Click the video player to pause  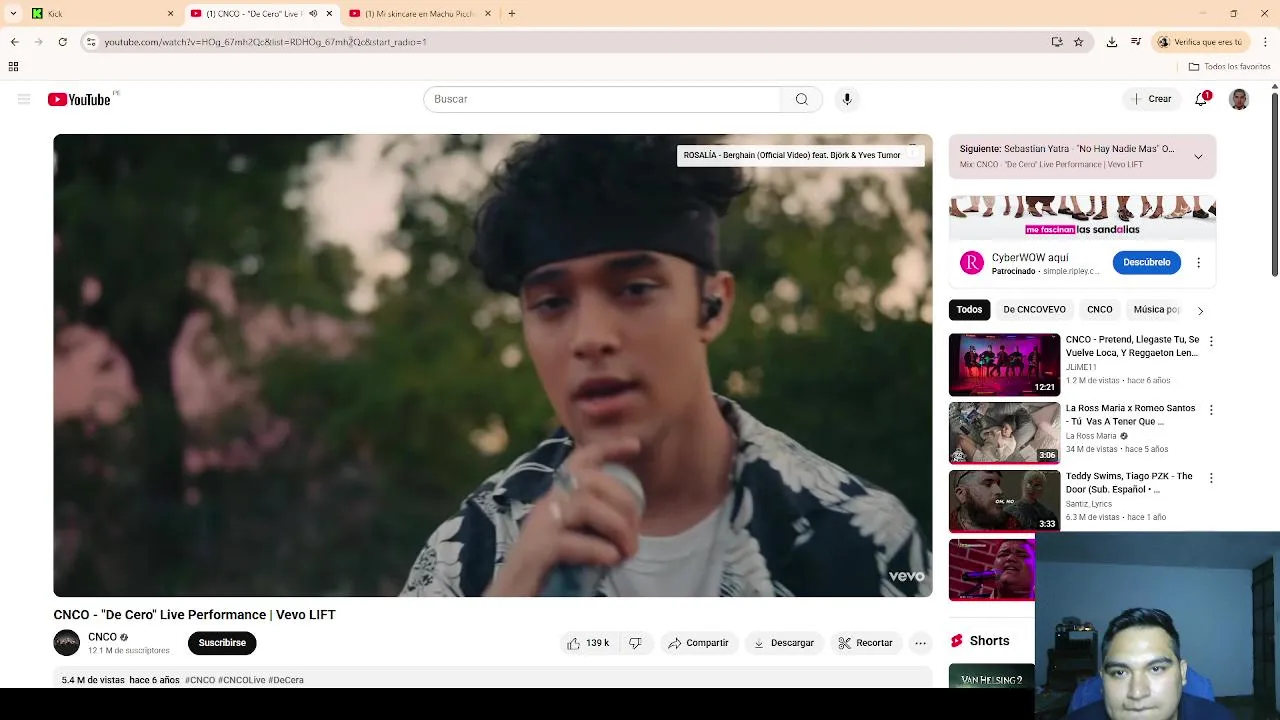coord(493,366)
